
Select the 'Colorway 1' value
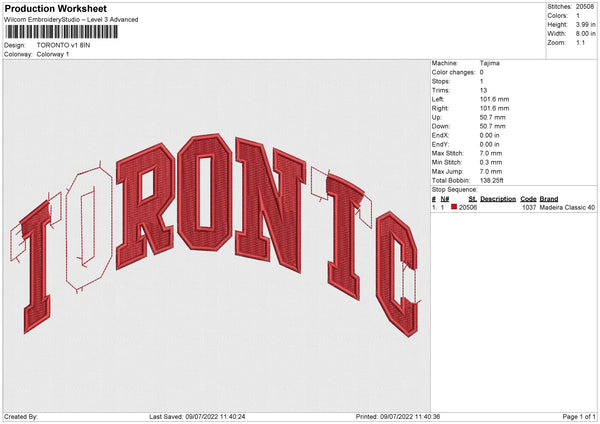point(53,54)
